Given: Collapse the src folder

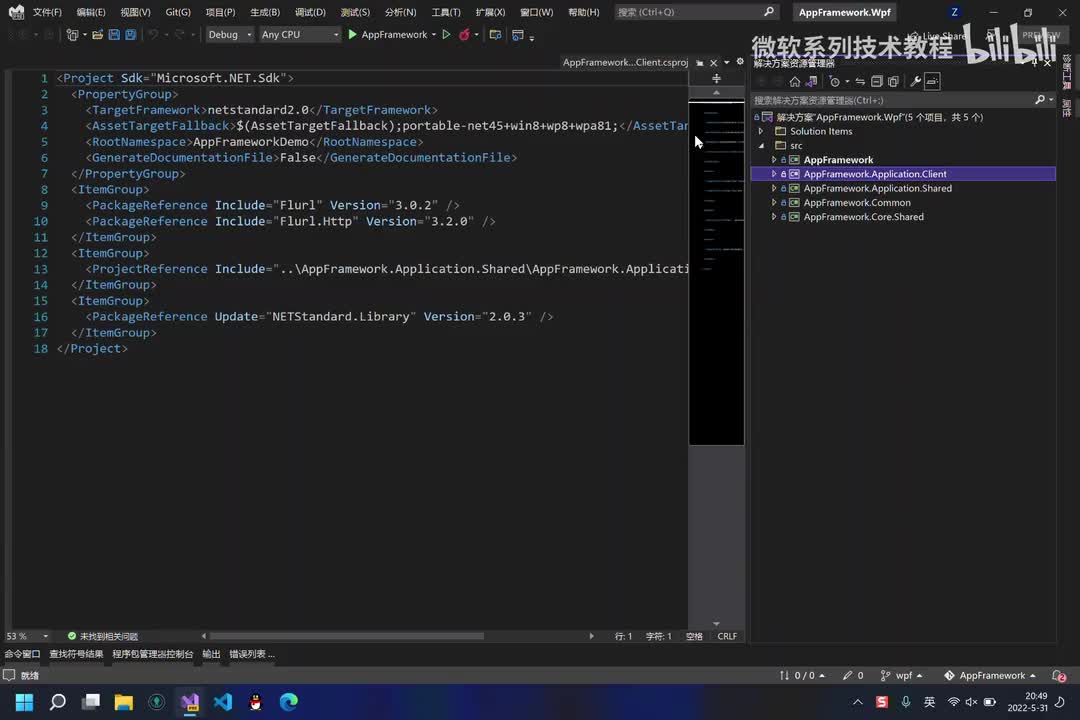Looking at the screenshot, I should click(761, 145).
